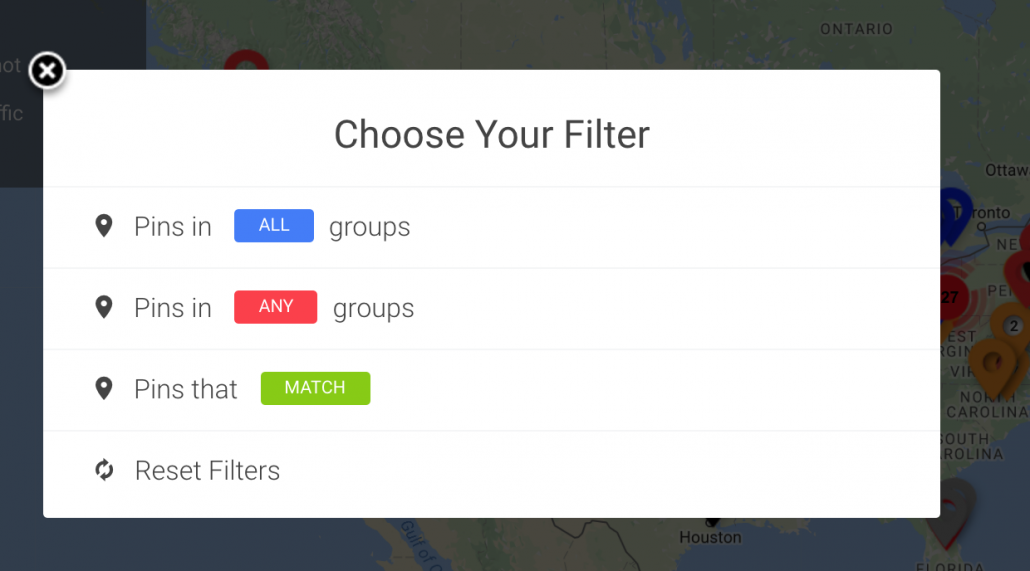The height and width of the screenshot is (571, 1030).
Task: Click the 'Pins in' text of ALL row
Action: click(173, 227)
